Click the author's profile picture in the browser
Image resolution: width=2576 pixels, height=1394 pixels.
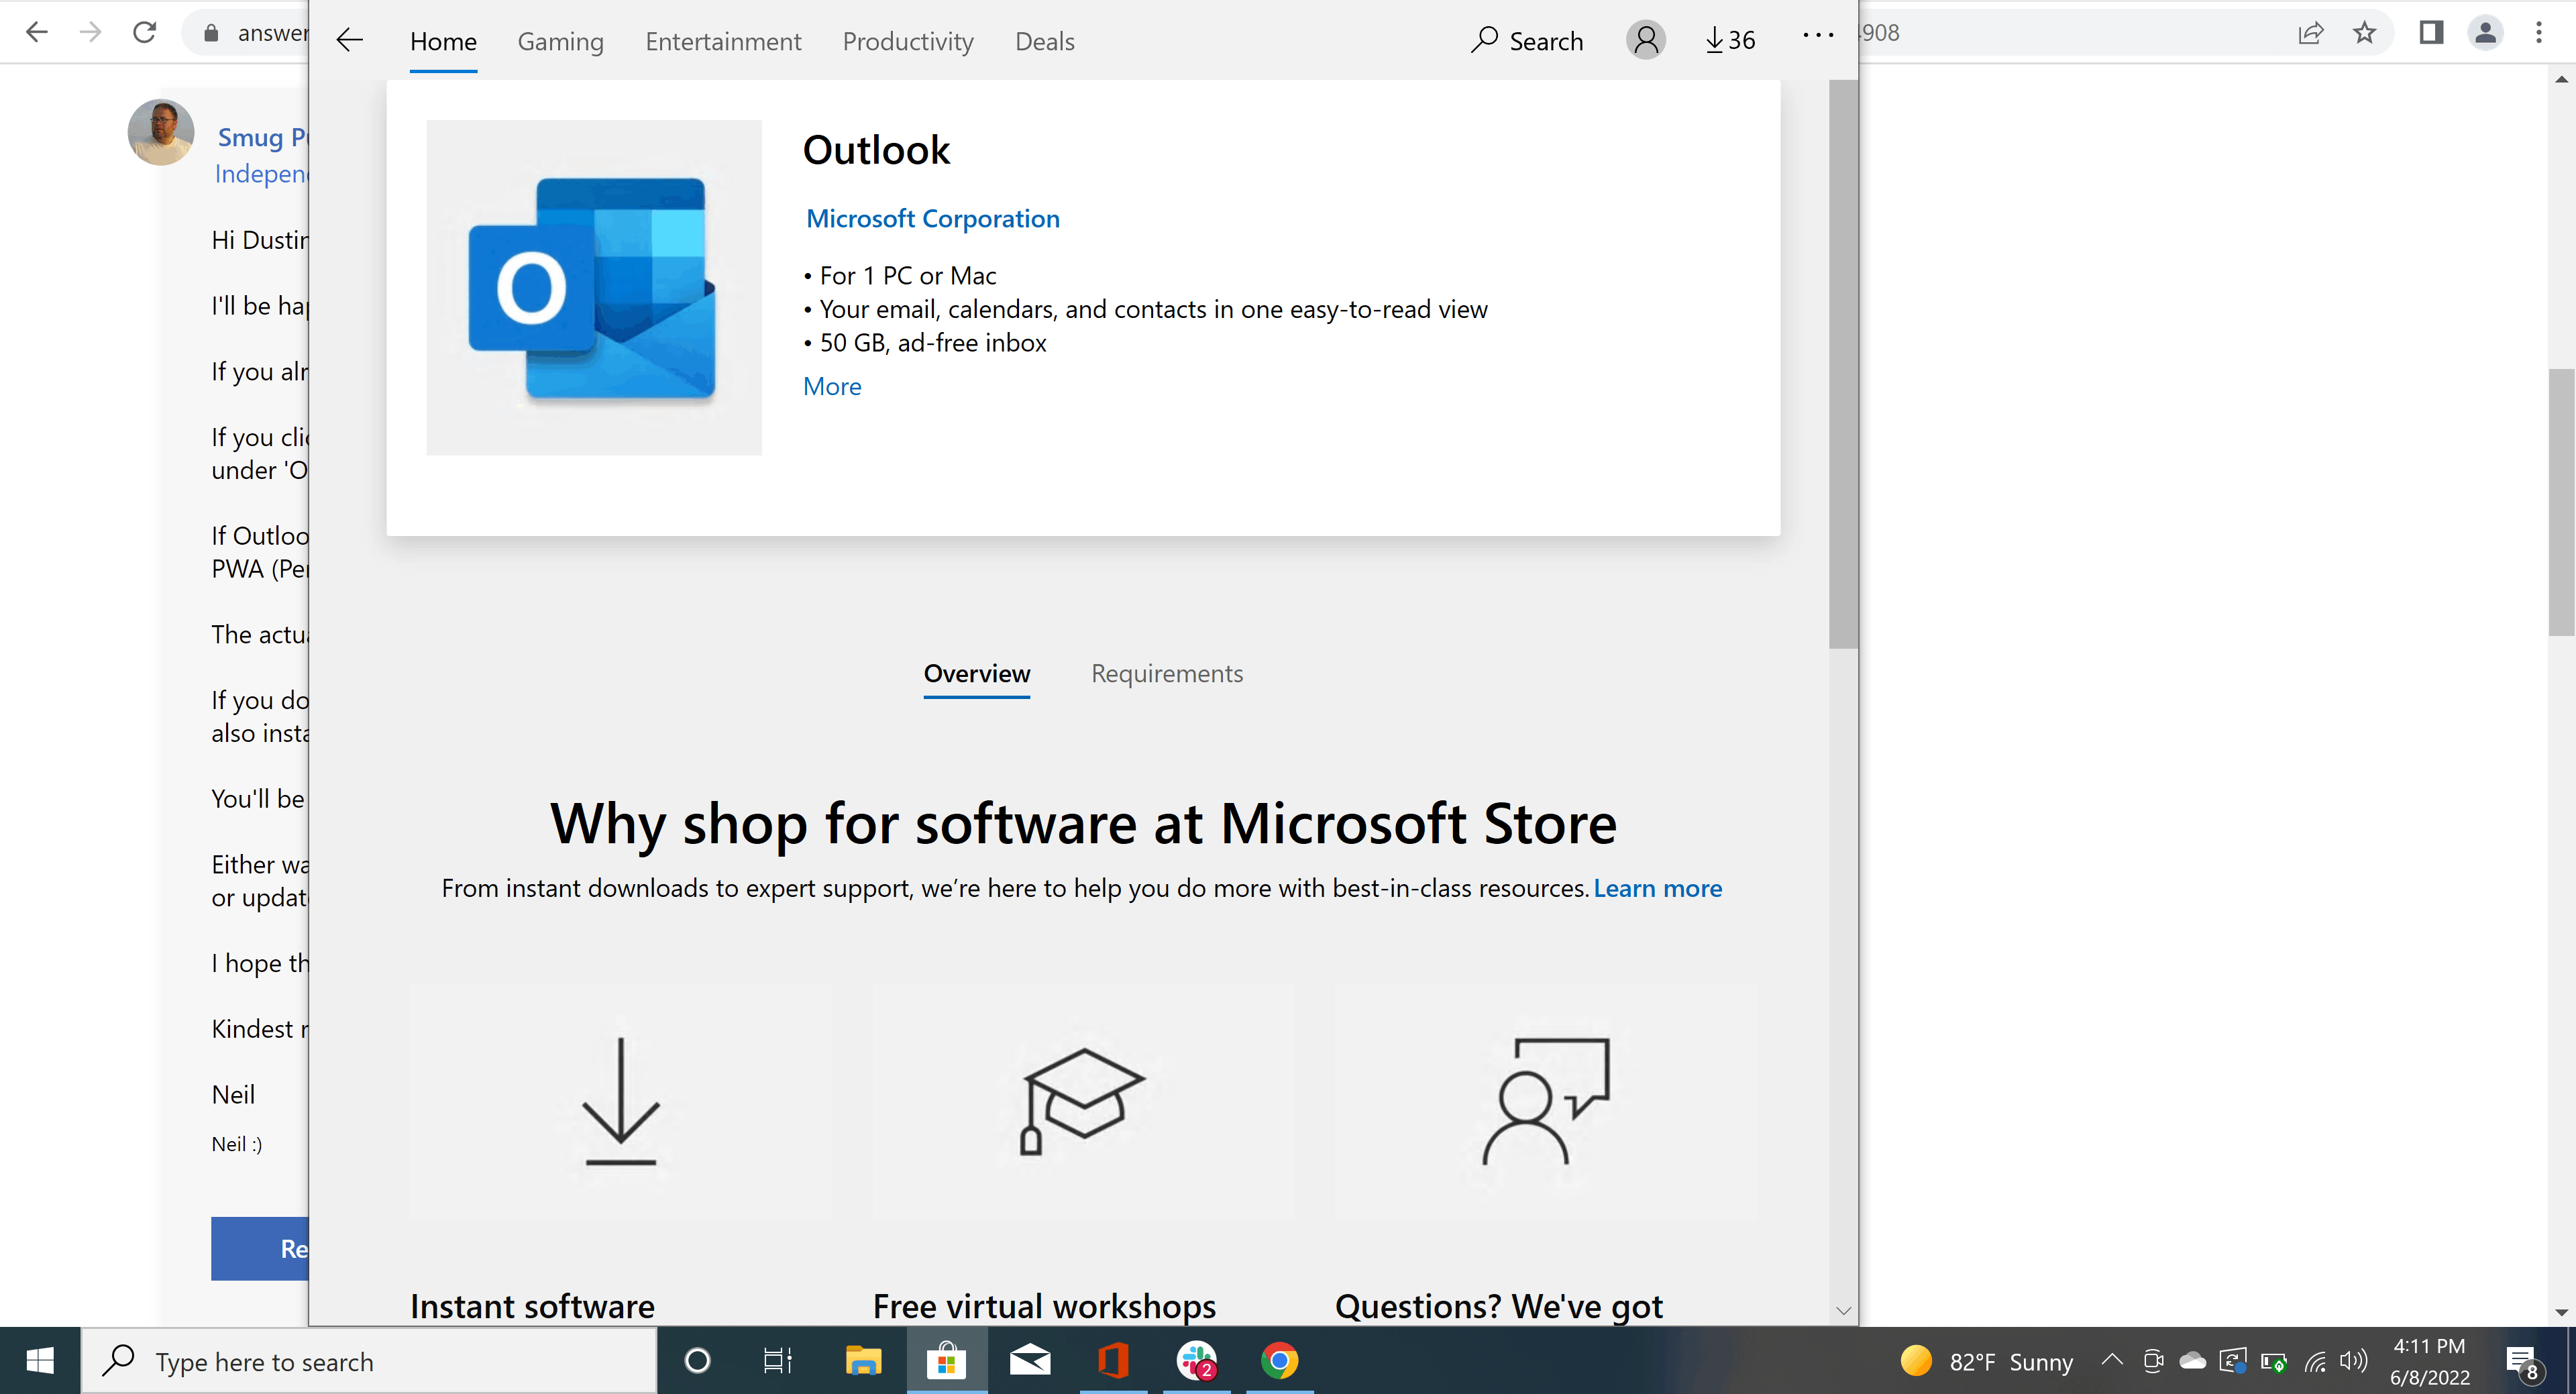coord(161,132)
